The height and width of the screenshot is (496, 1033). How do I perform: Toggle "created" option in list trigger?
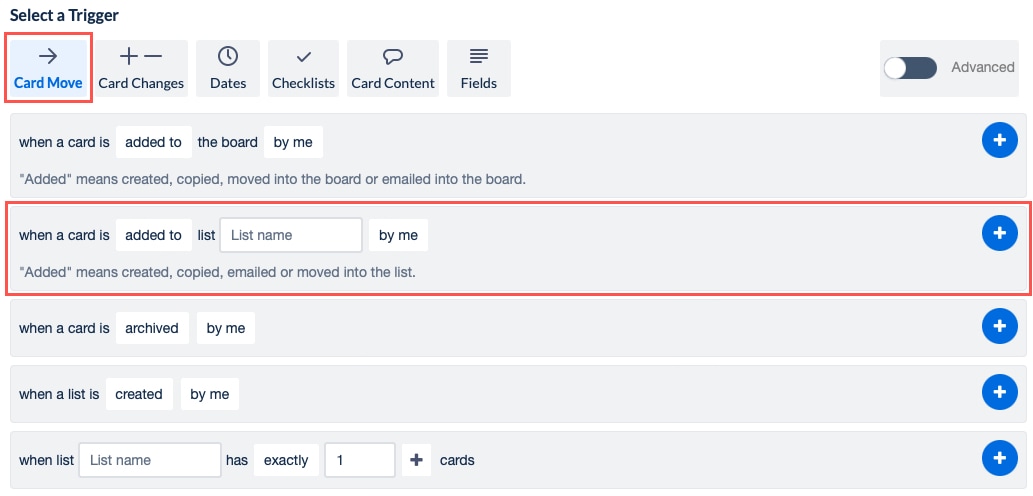139,394
